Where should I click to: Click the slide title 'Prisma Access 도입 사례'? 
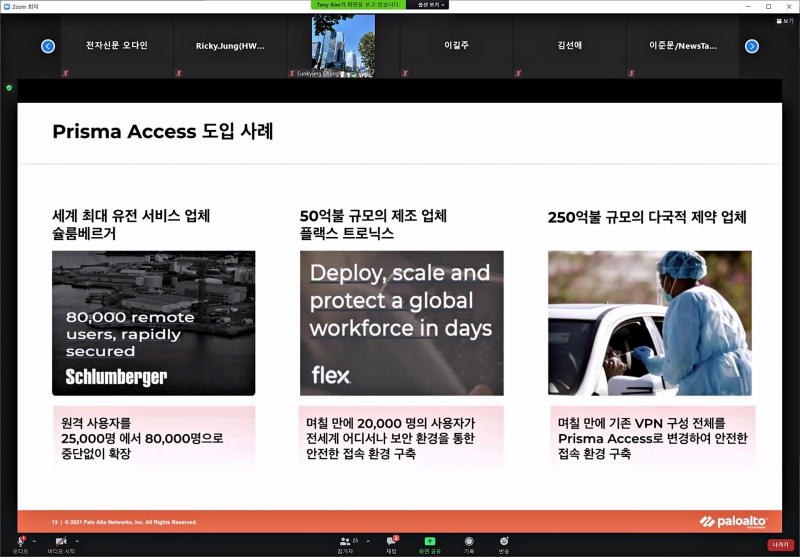pyautogui.click(x=163, y=132)
